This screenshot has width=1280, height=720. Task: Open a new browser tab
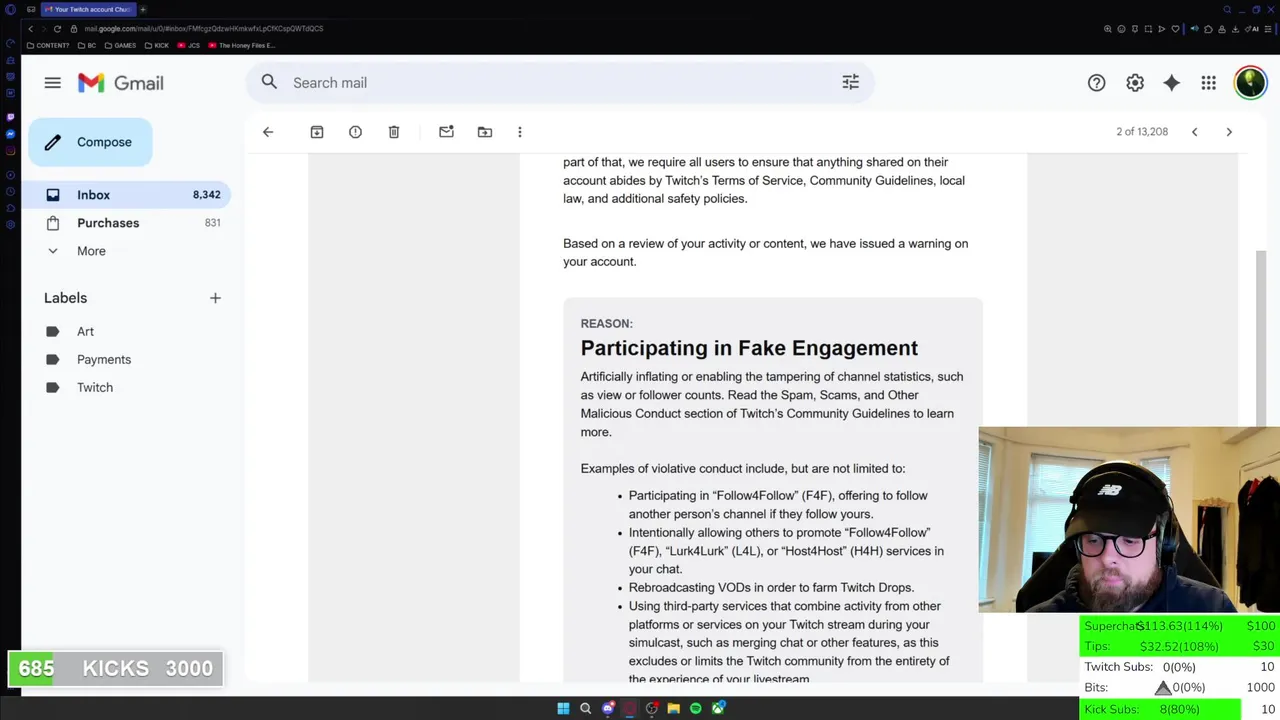143,9
